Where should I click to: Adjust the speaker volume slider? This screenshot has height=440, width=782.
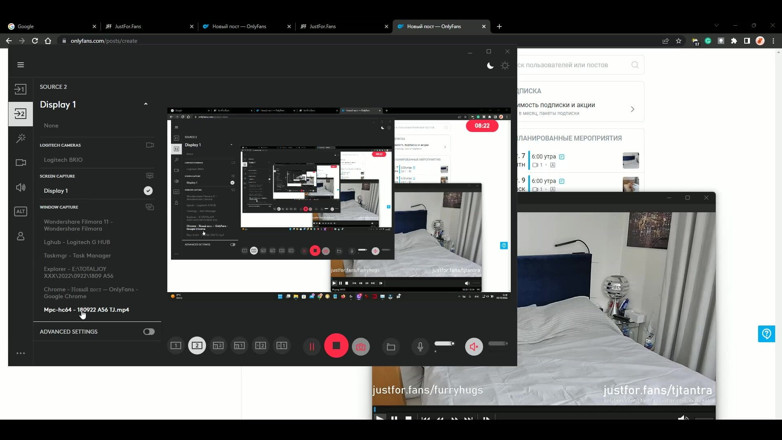tap(498, 343)
